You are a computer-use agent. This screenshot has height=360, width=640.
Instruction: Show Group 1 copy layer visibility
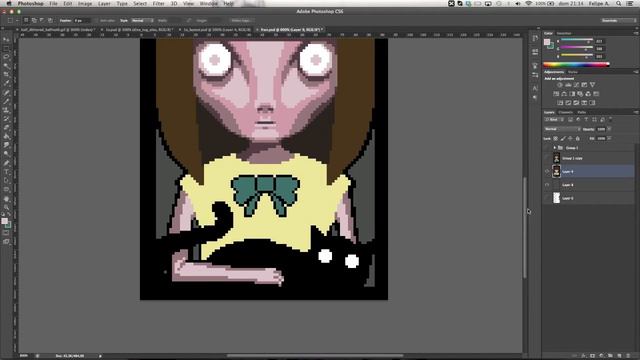547,158
